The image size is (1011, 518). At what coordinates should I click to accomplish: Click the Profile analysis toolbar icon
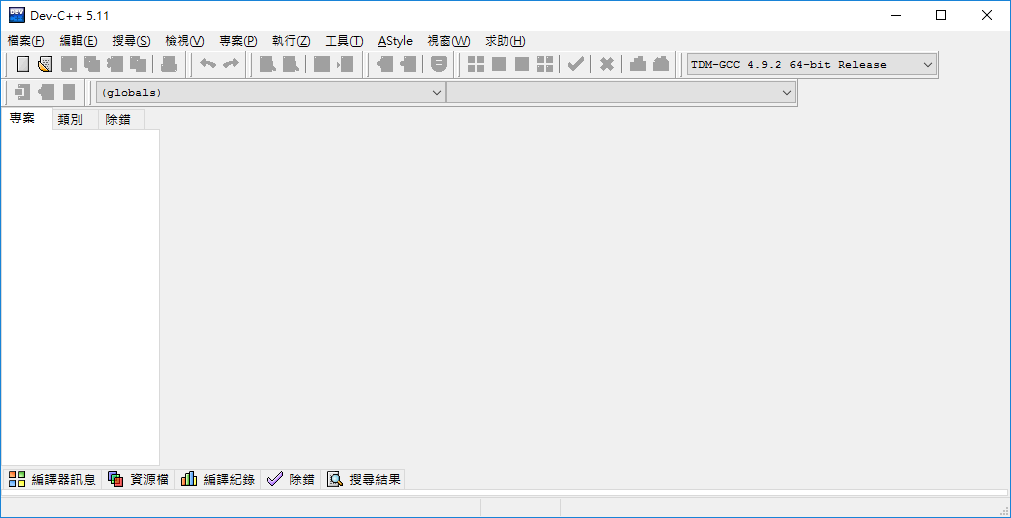tap(638, 65)
